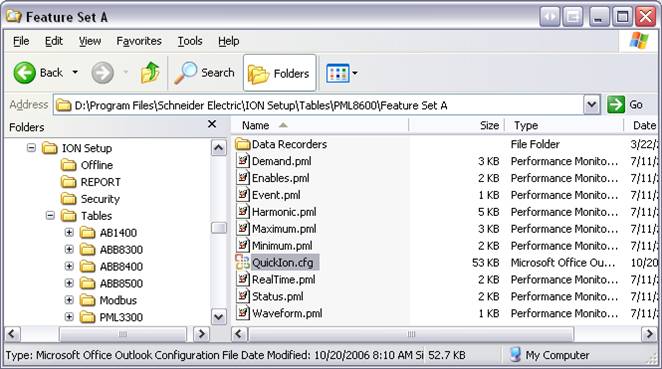Open the Back history dropdown arrow
The image size is (662, 369).
[x=75, y=73]
